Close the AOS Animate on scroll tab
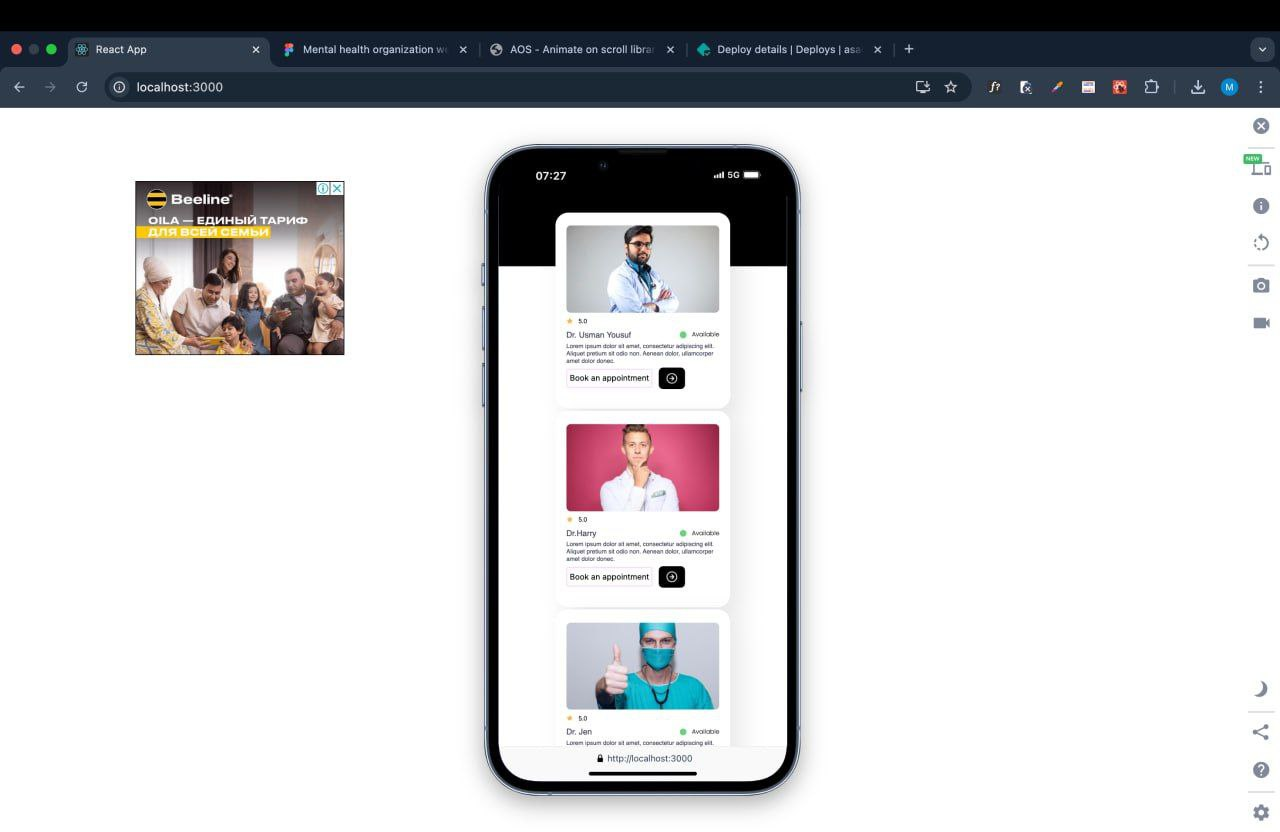 coord(670,49)
